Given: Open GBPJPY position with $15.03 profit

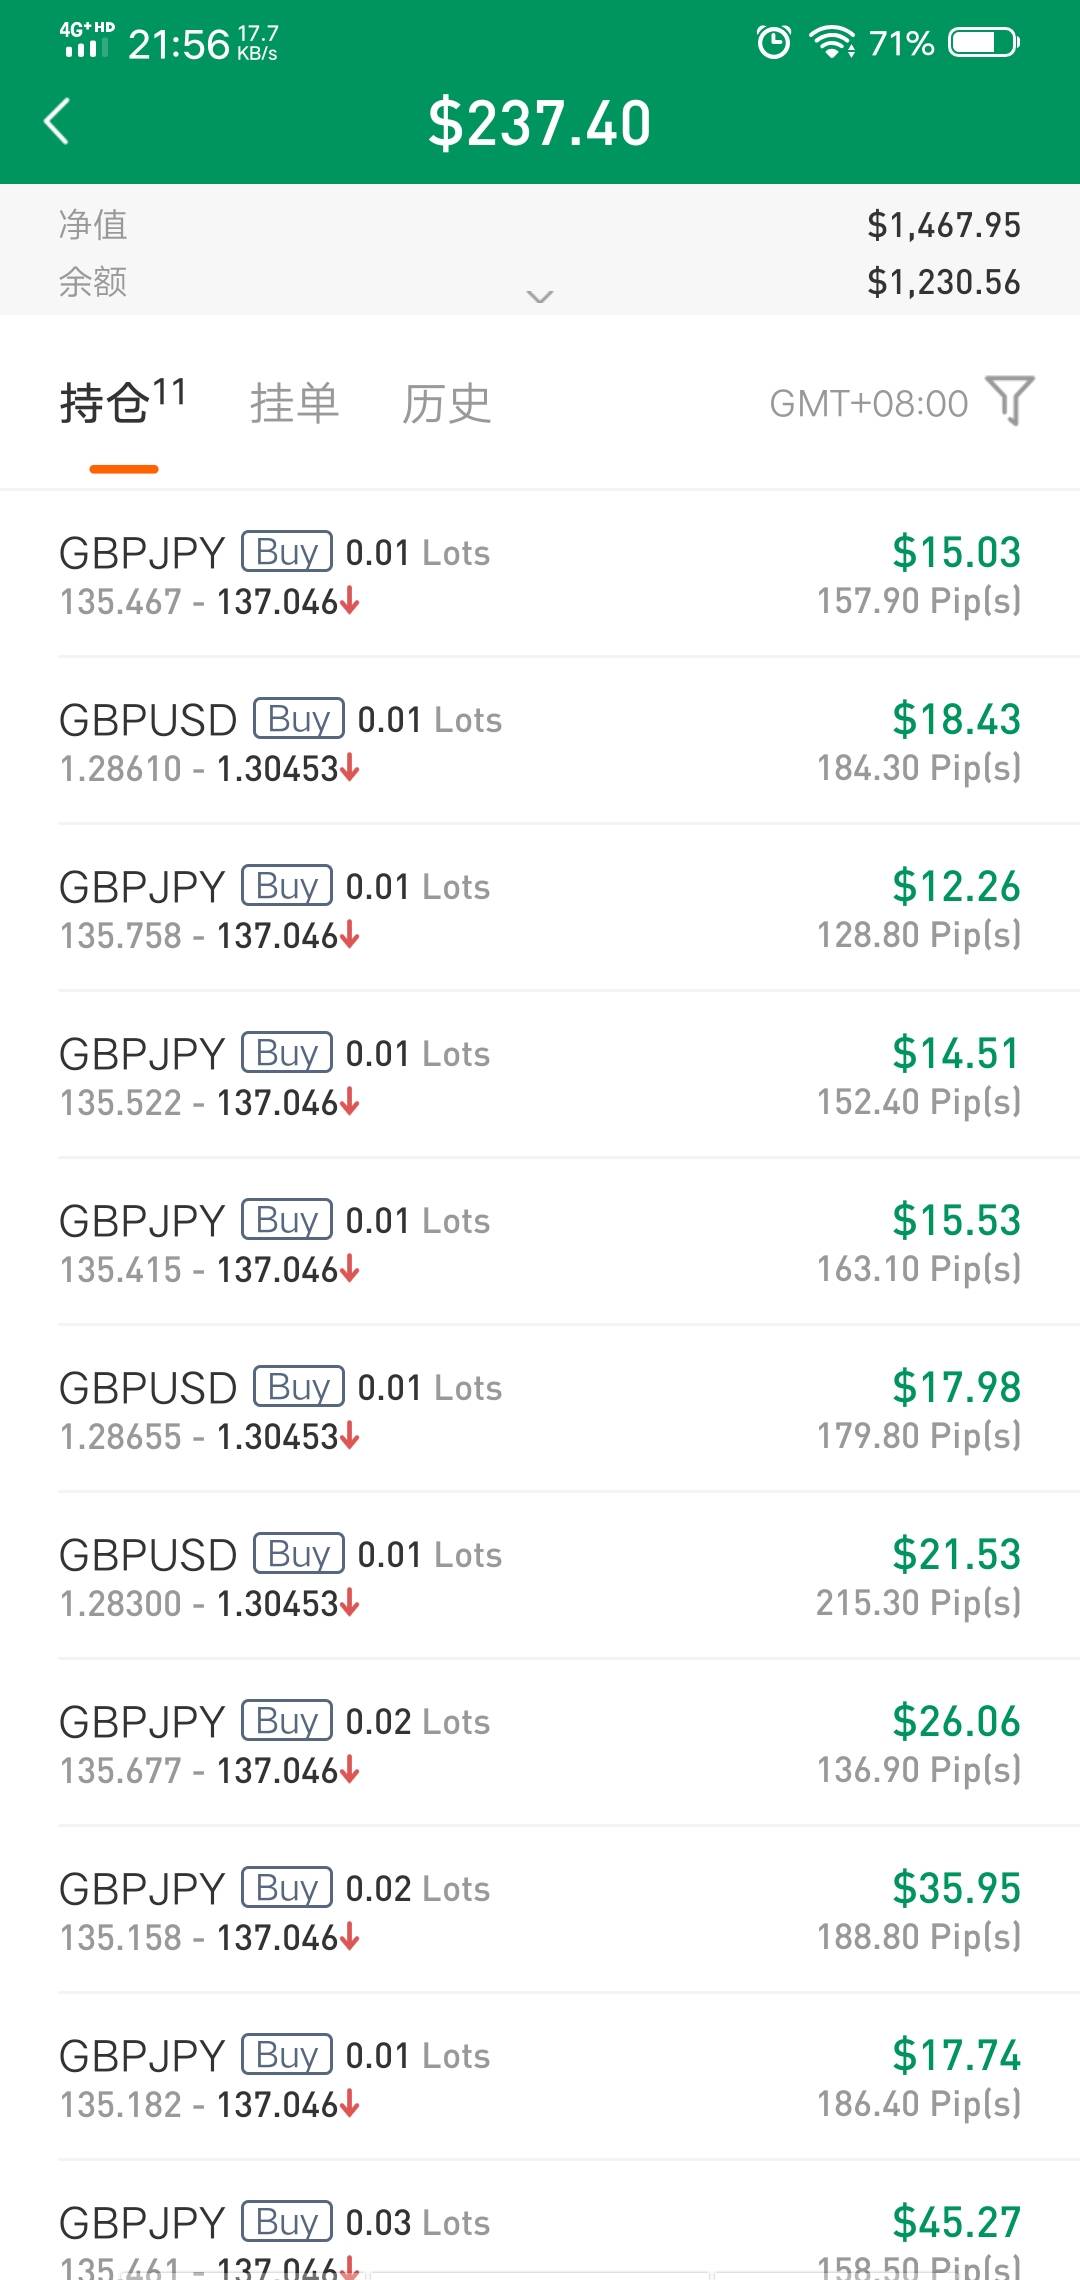Looking at the screenshot, I should [x=540, y=575].
